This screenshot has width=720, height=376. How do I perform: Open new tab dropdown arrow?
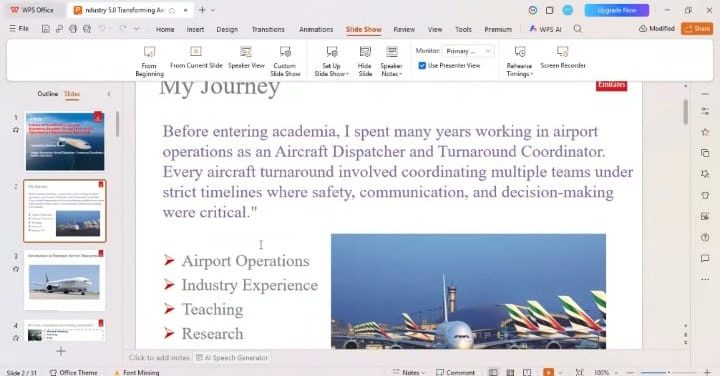coord(213,10)
